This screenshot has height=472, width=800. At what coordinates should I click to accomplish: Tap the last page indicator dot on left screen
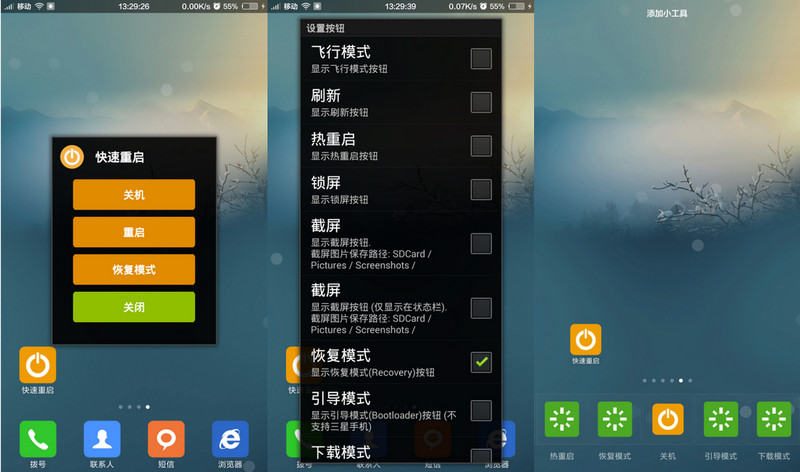(x=147, y=407)
